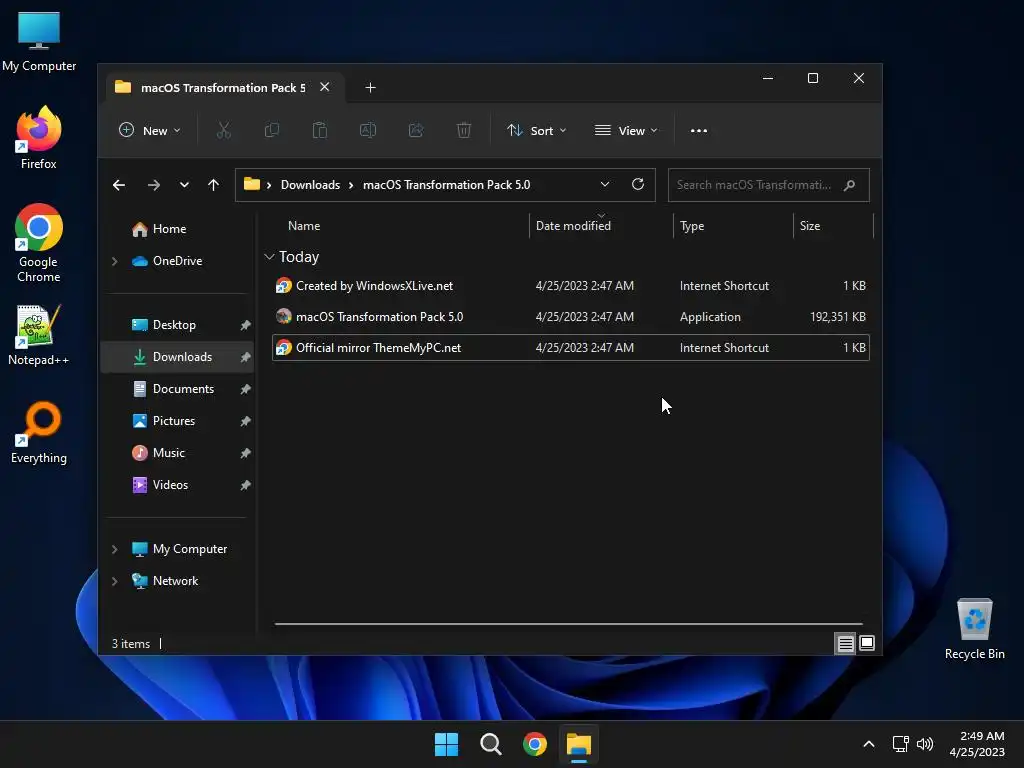Image resolution: width=1024 pixels, height=768 pixels.
Task: Open taskbar Search
Action: point(490,744)
